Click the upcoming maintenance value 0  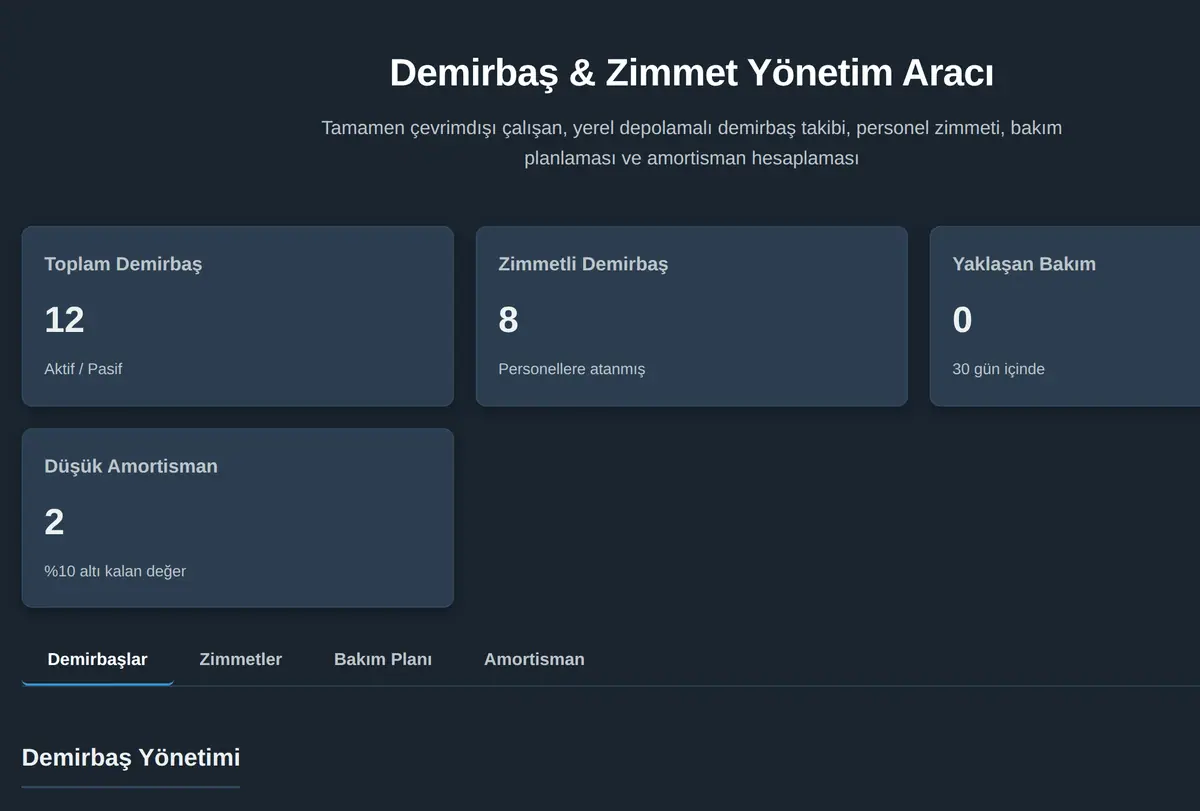coord(962,320)
